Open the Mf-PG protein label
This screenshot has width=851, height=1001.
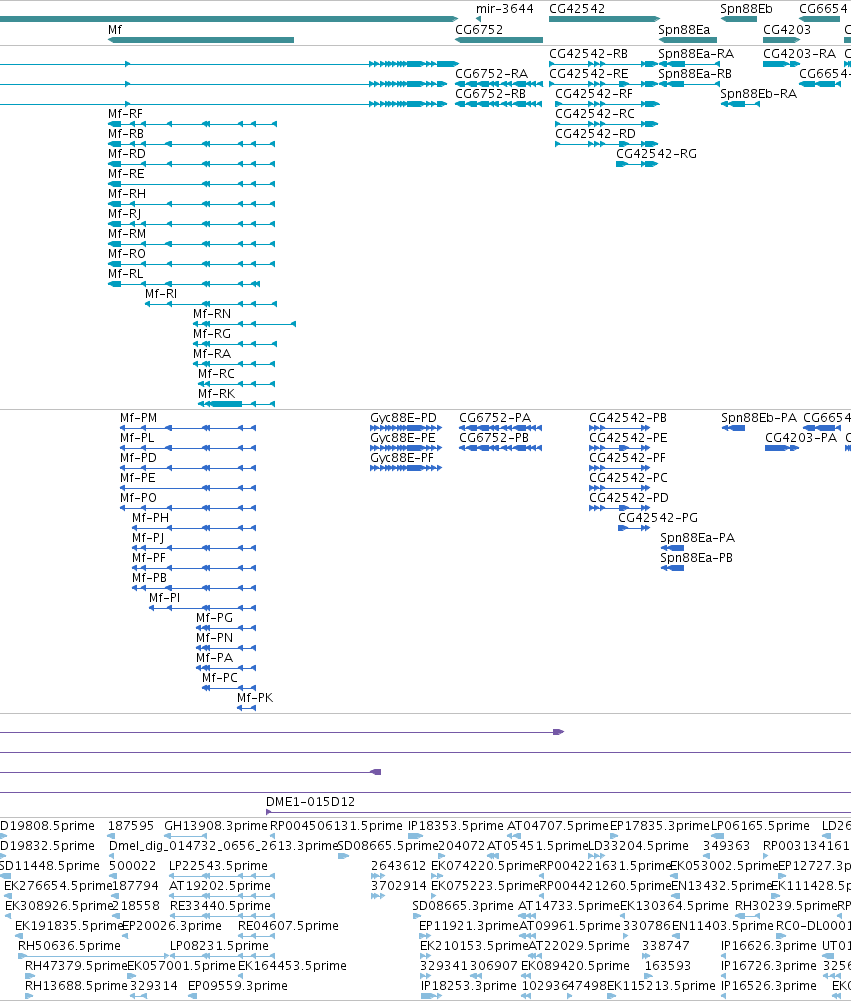point(215,617)
